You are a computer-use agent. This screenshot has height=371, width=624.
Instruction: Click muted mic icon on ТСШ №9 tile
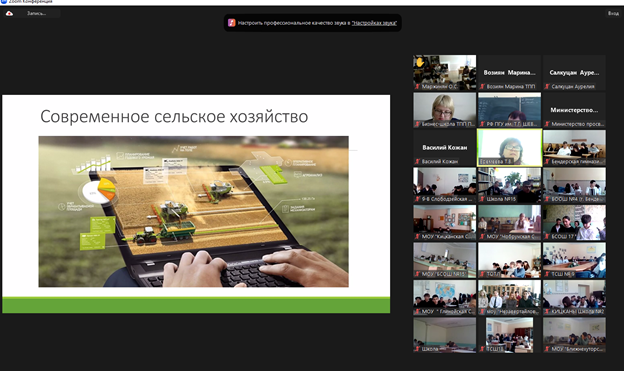coord(548,274)
